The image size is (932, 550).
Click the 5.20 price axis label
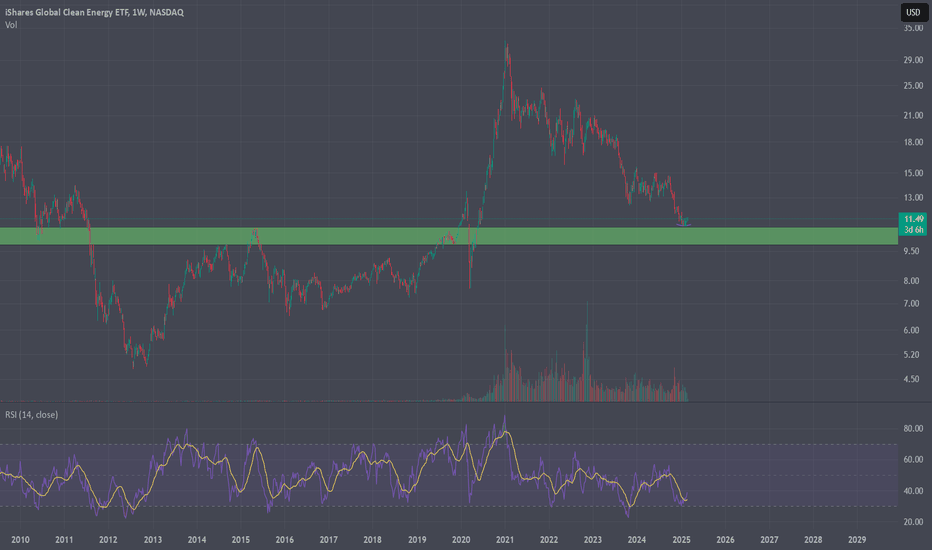912,354
